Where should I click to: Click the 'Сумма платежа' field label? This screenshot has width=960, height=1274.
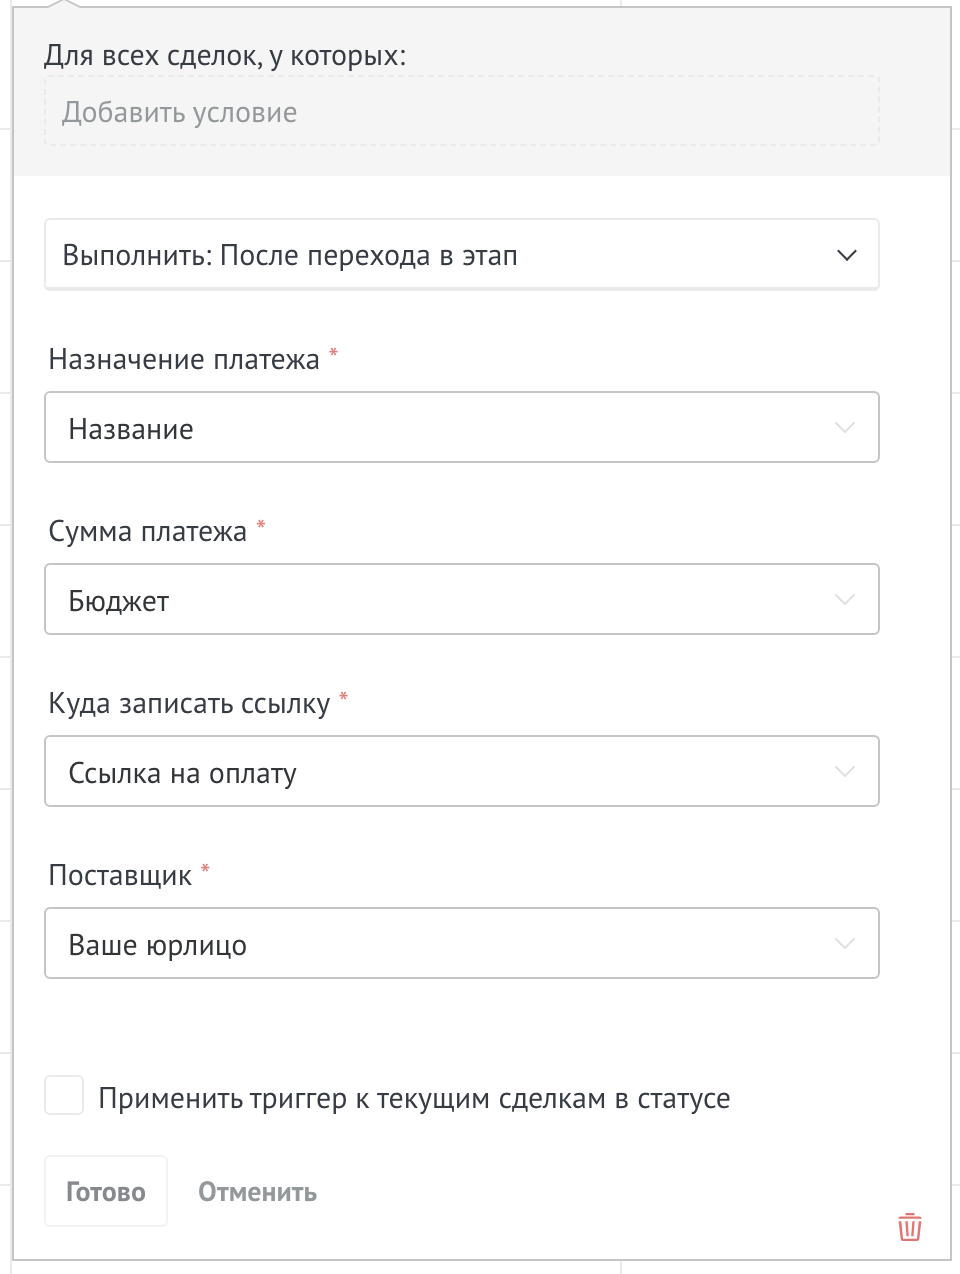(148, 532)
